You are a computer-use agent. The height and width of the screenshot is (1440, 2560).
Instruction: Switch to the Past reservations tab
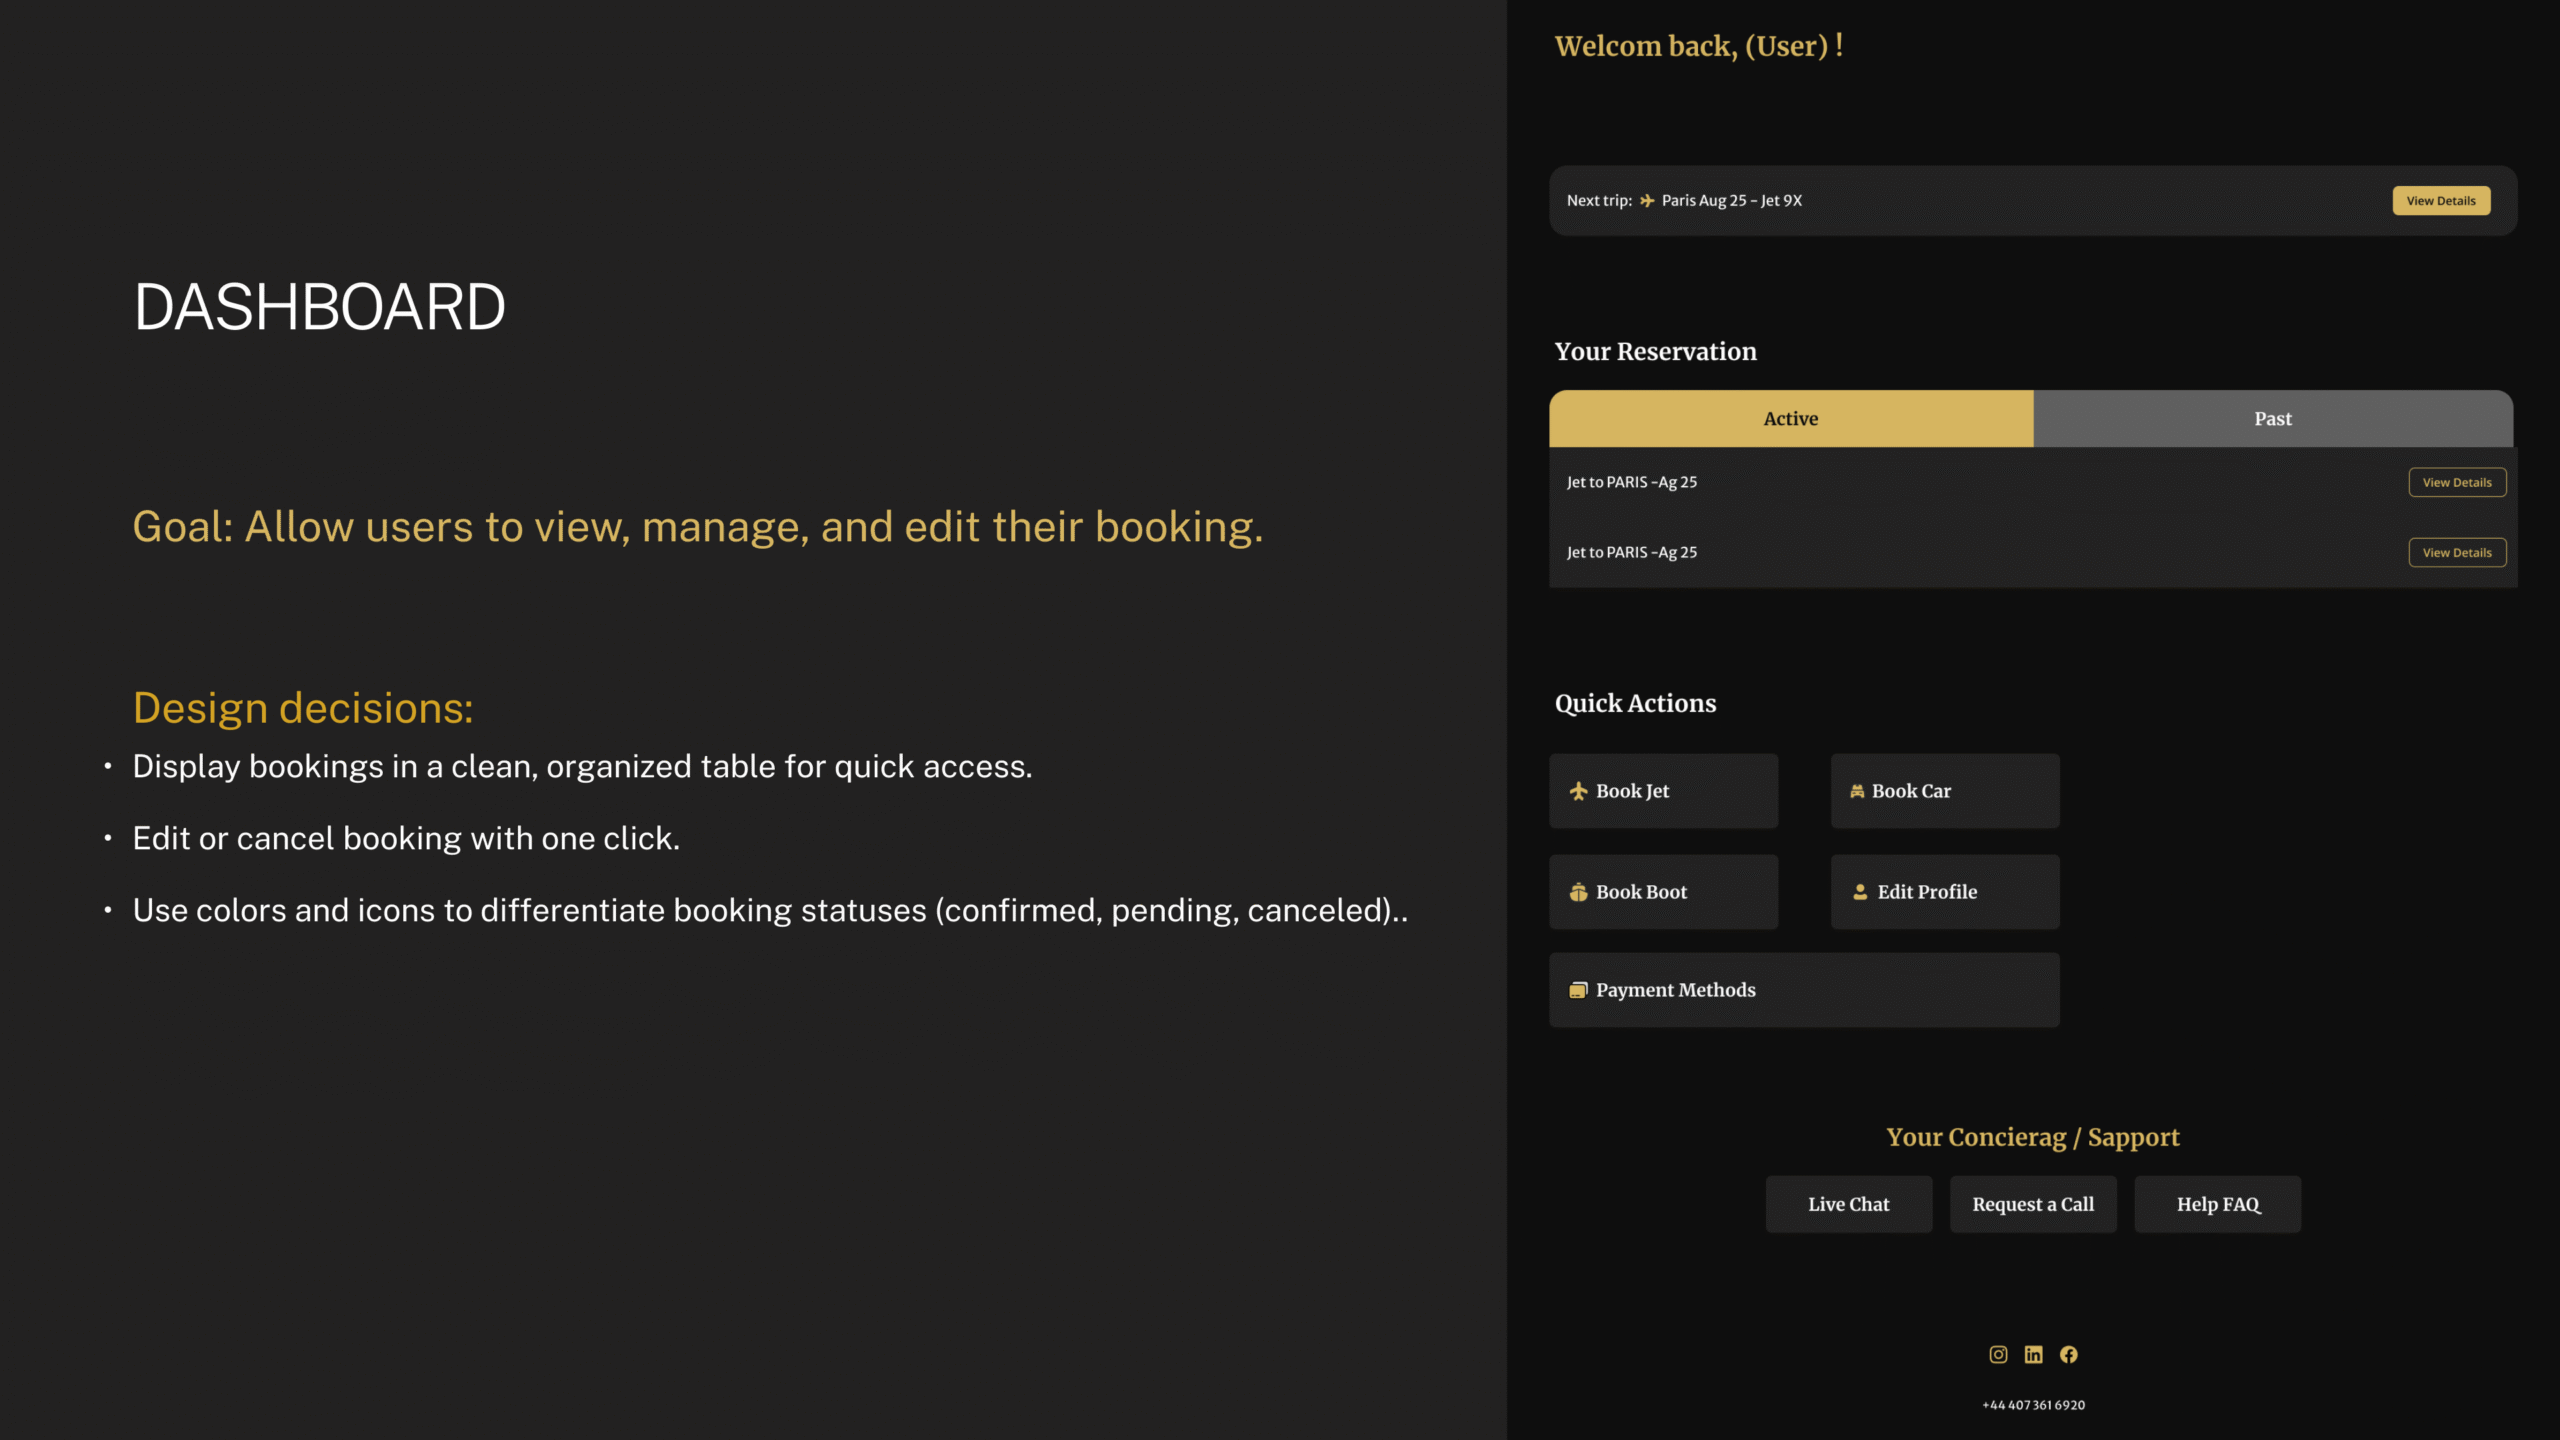[x=2272, y=419]
